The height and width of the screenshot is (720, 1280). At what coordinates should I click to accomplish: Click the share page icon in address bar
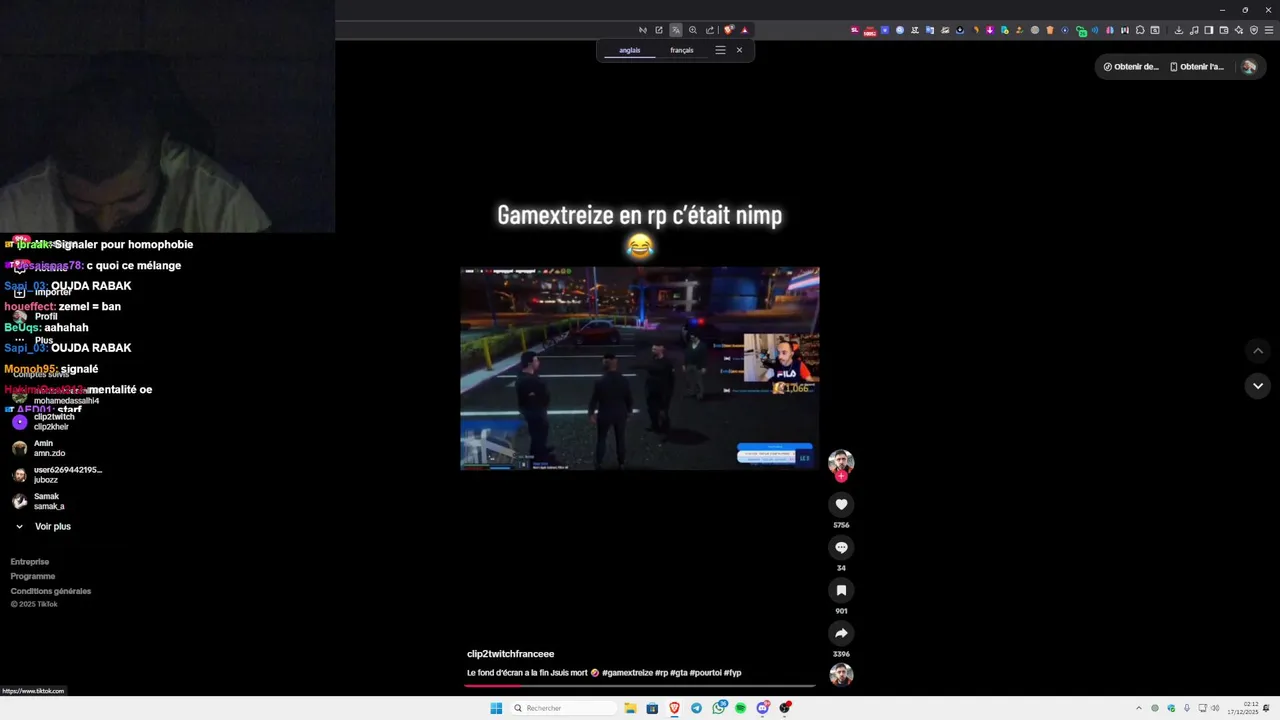pyautogui.click(x=710, y=30)
